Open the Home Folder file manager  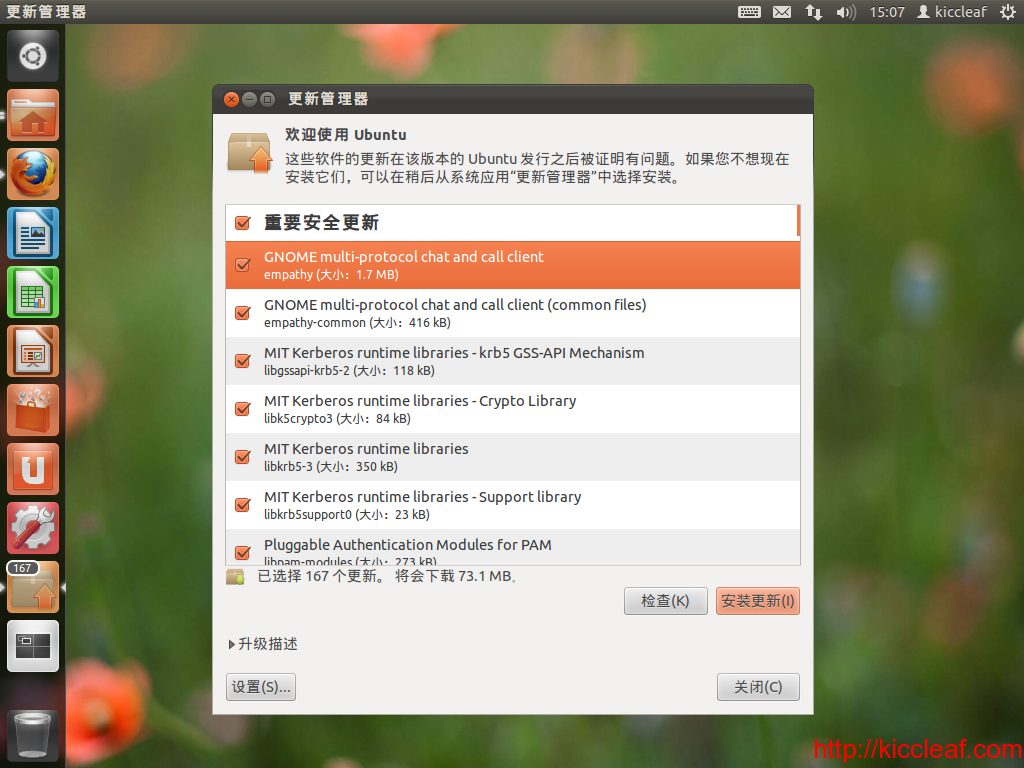[33, 115]
